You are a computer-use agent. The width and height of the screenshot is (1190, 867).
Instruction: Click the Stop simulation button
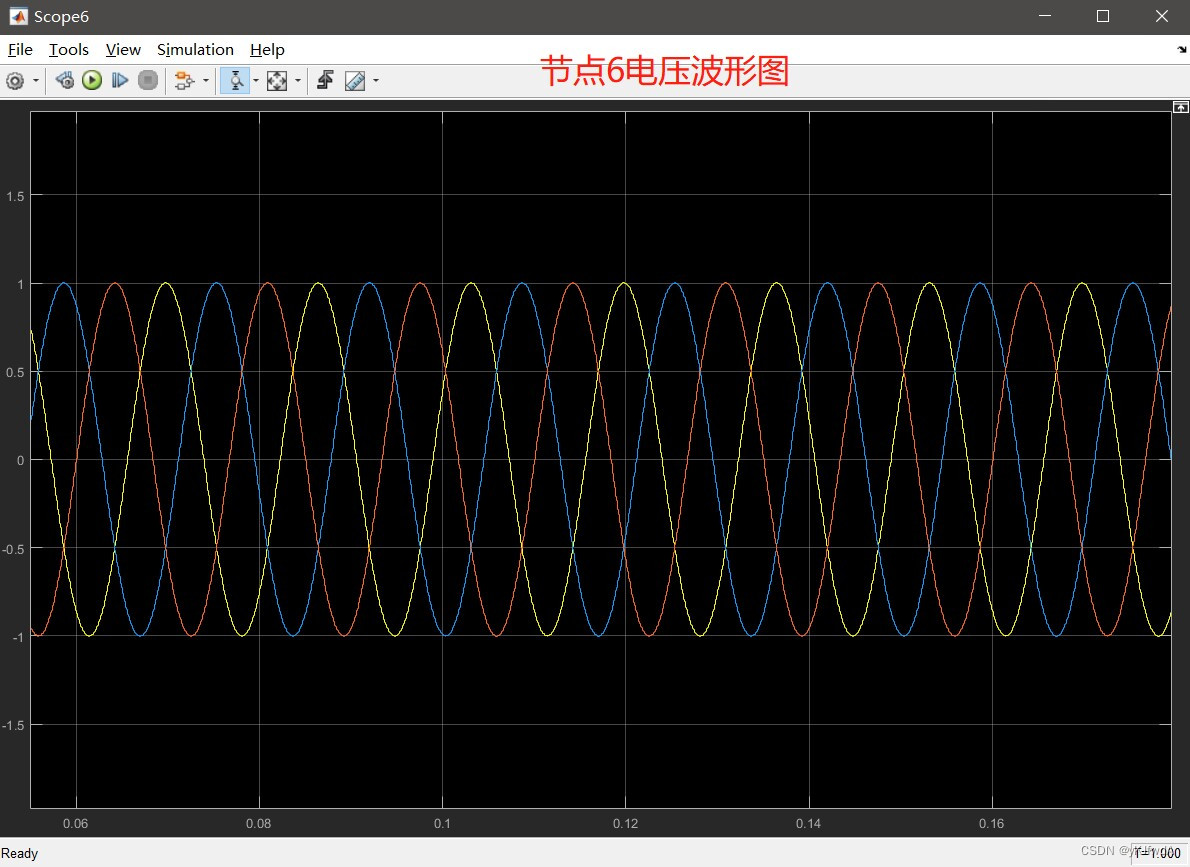[148, 80]
